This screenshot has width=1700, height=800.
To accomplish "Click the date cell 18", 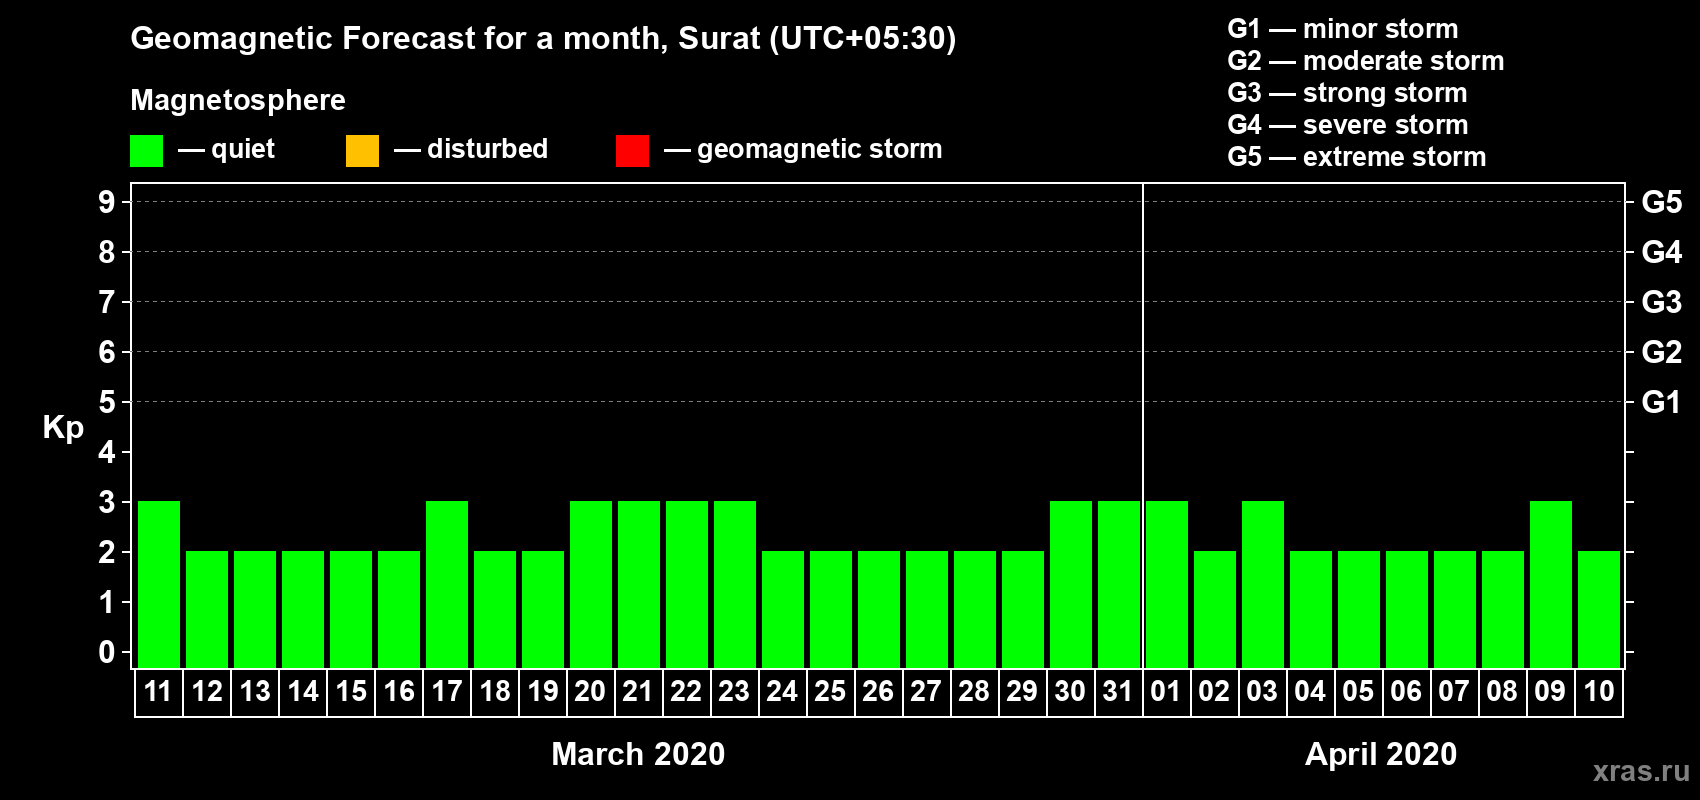I will (x=495, y=692).
